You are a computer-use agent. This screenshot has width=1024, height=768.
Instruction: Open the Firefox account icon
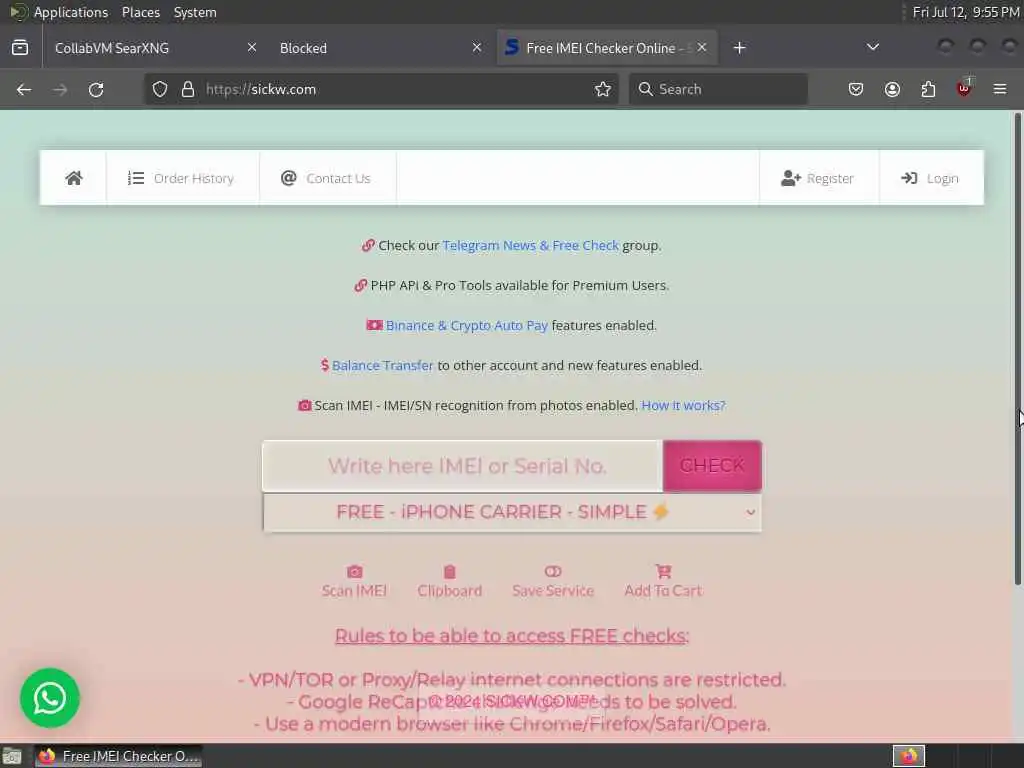tap(892, 89)
